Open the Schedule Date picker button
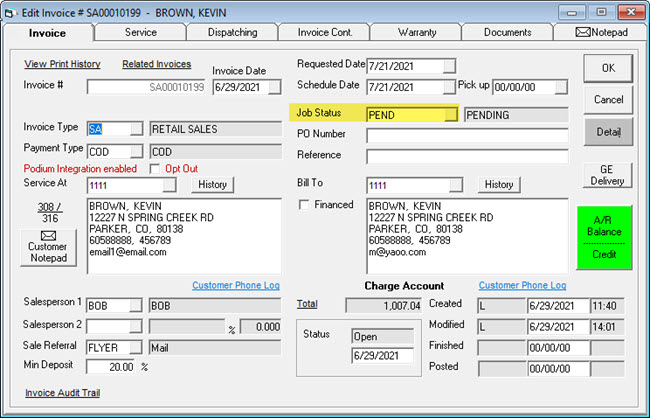The height and width of the screenshot is (418, 650). (x=449, y=87)
